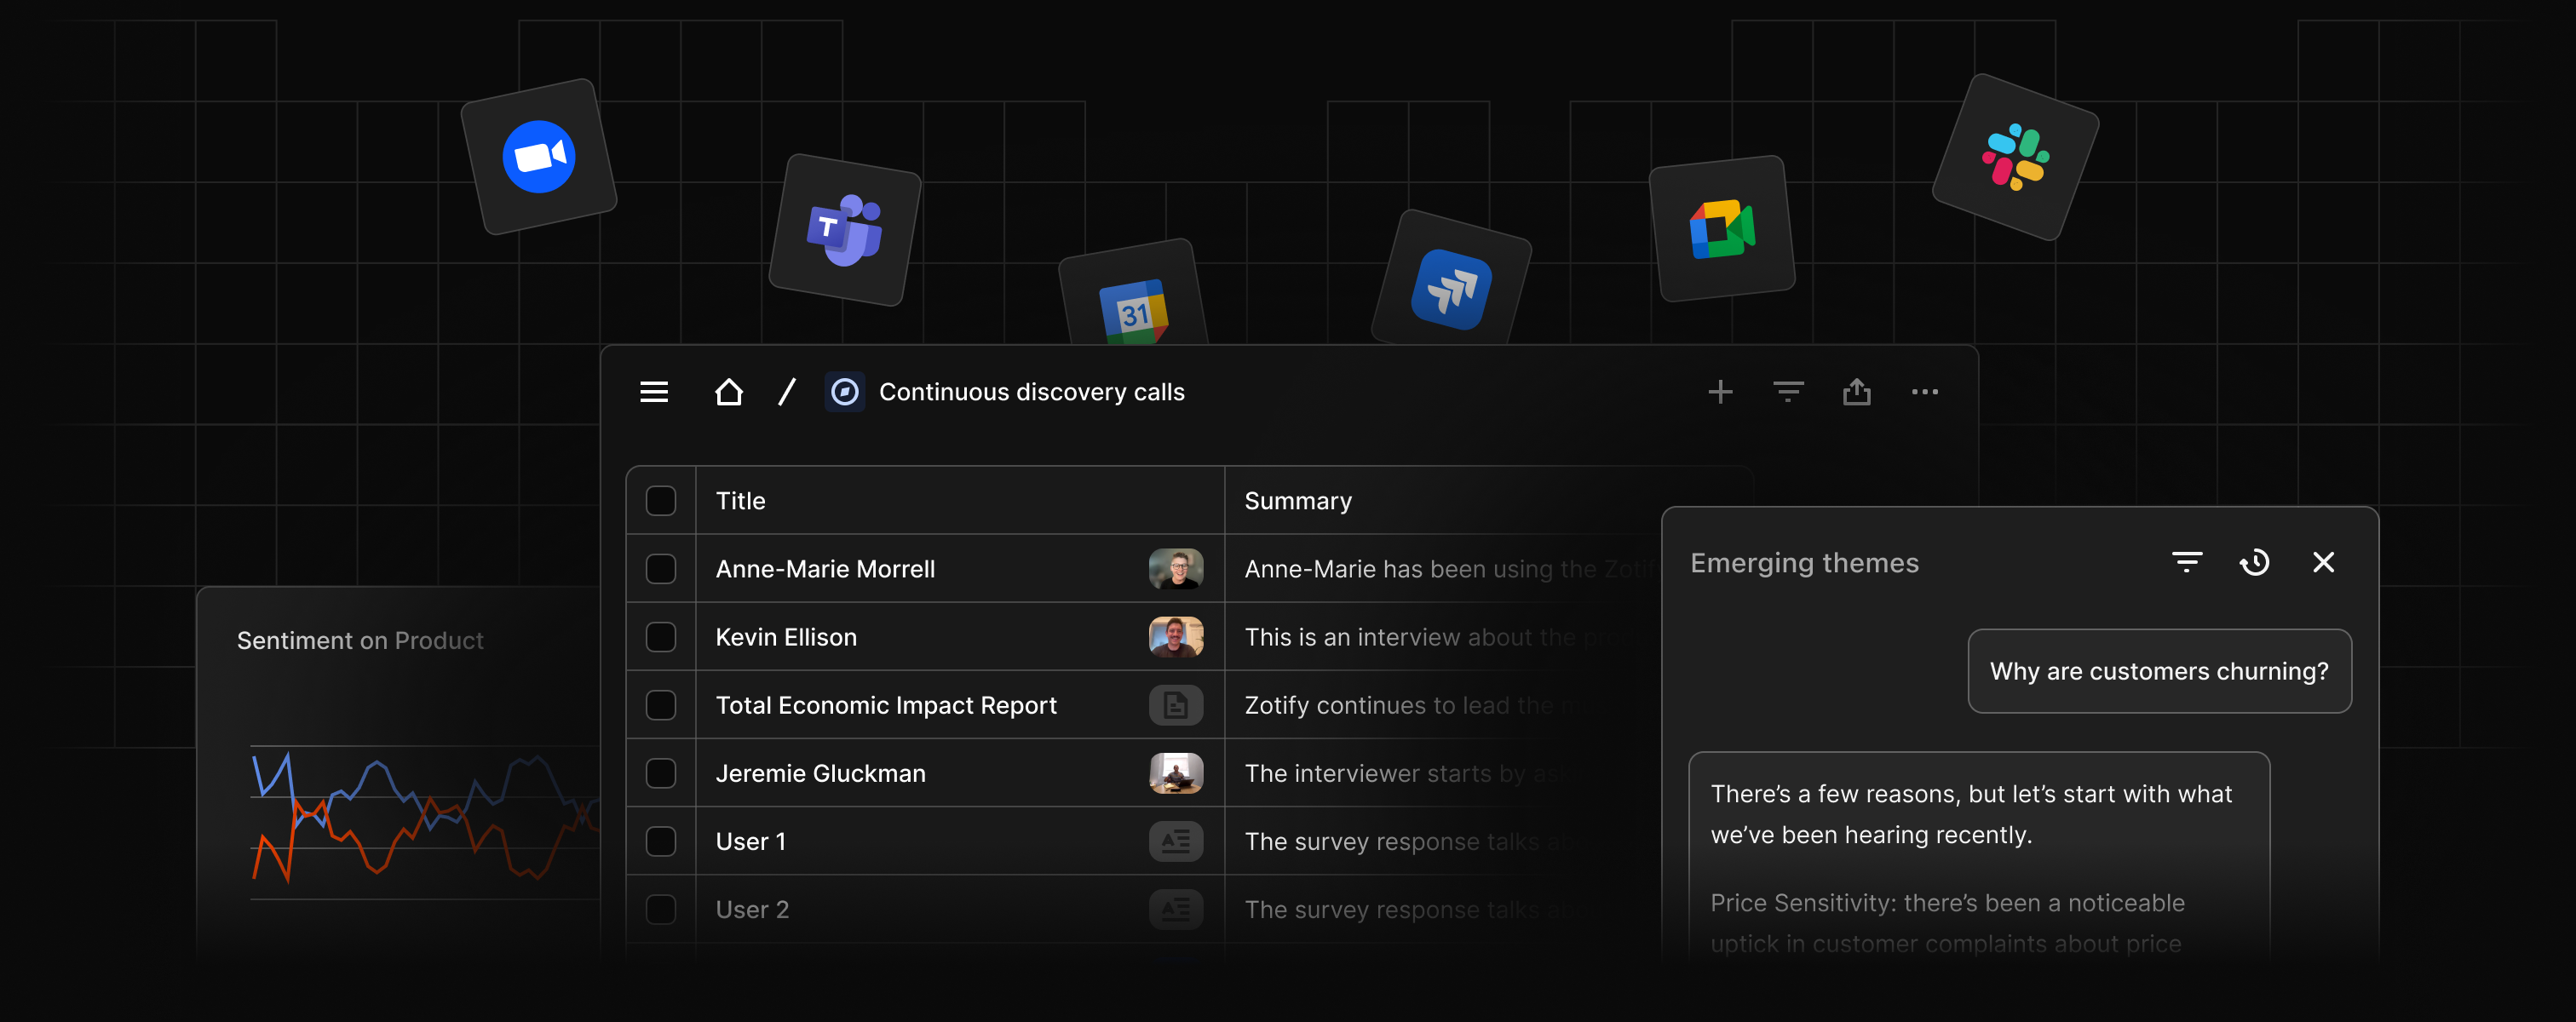This screenshot has width=2576, height=1022.
Task: Tick the Total Economic Impact Report checkbox
Action: 661,705
